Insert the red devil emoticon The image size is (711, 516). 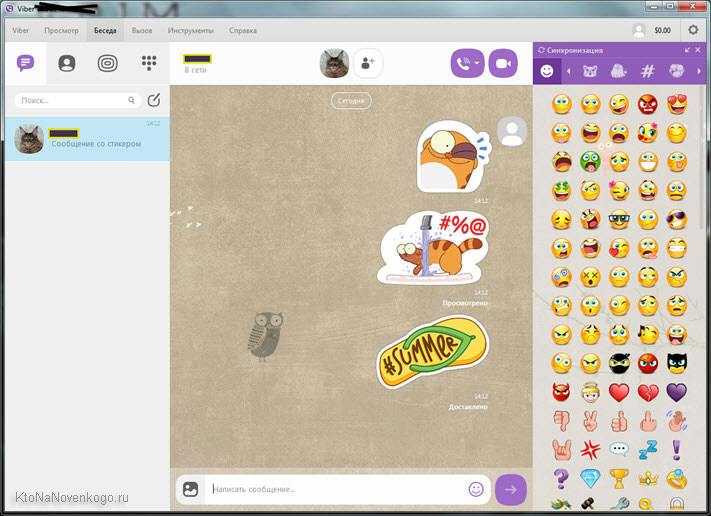click(x=561, y=392)
